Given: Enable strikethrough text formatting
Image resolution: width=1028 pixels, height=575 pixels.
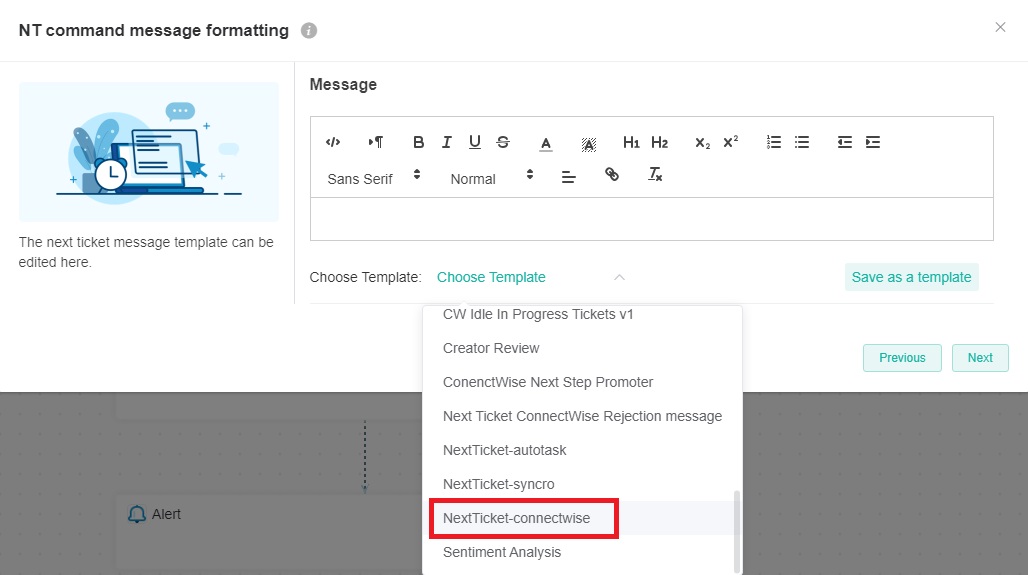Looking at the screenshot, I should pos(503,142).
